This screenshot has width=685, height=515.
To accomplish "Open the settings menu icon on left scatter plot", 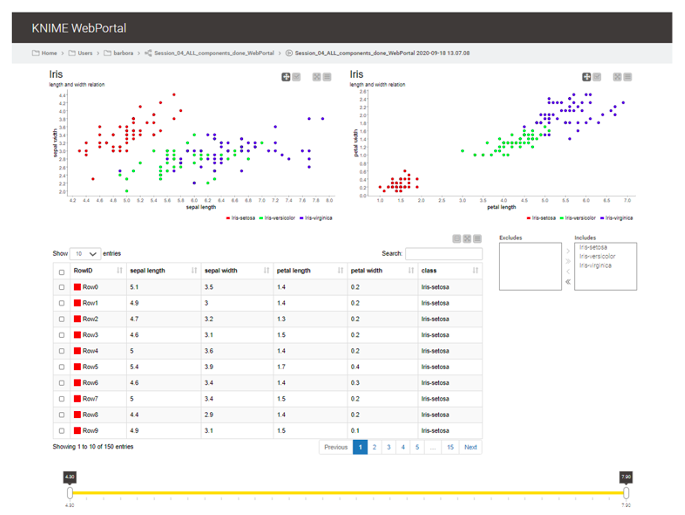I will [327, 77].
